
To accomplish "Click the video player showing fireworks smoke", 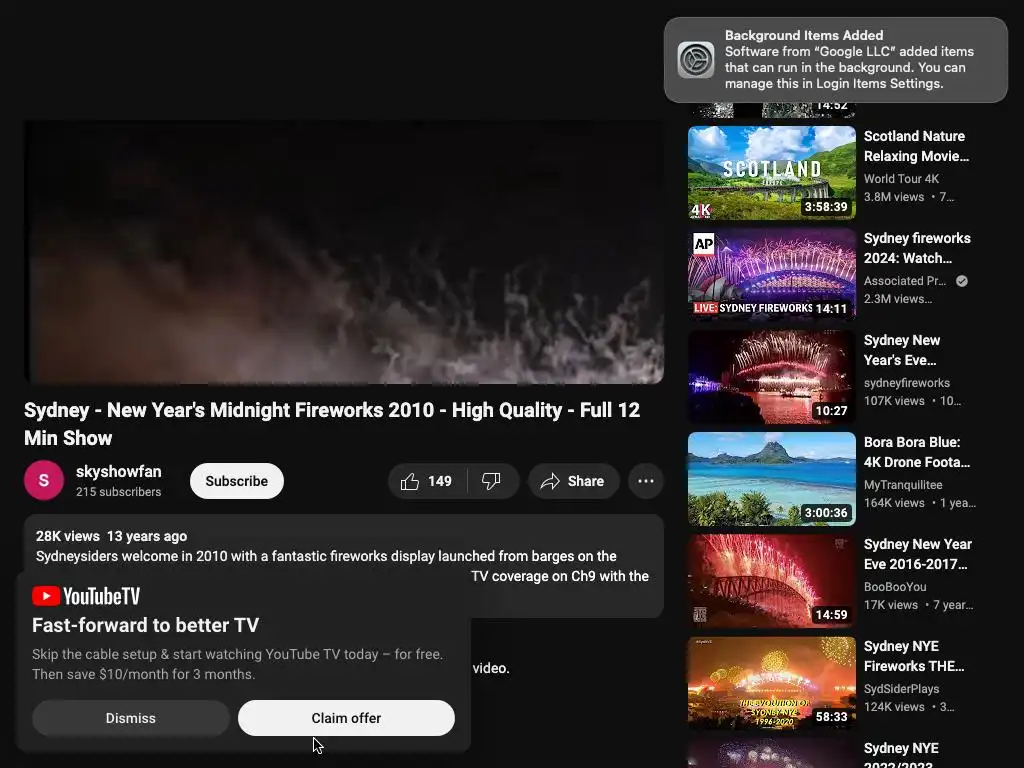I will click(x=344, y=252).
